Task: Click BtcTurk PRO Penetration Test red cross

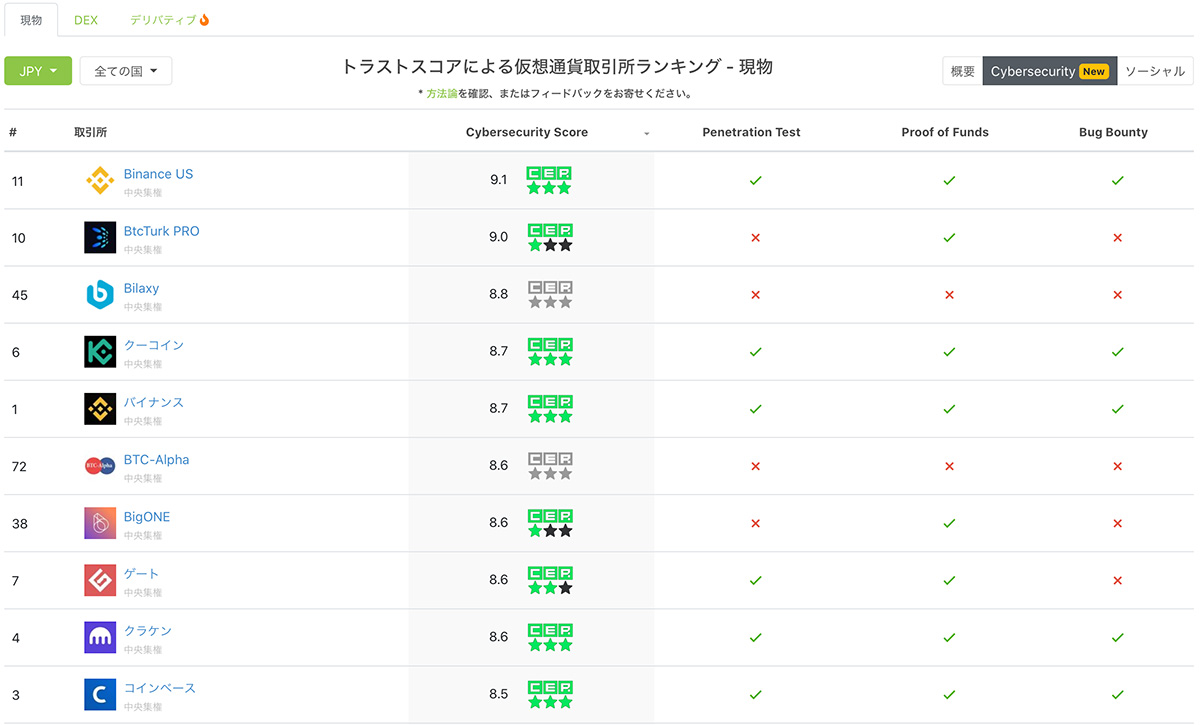Action: coord(756,238)
